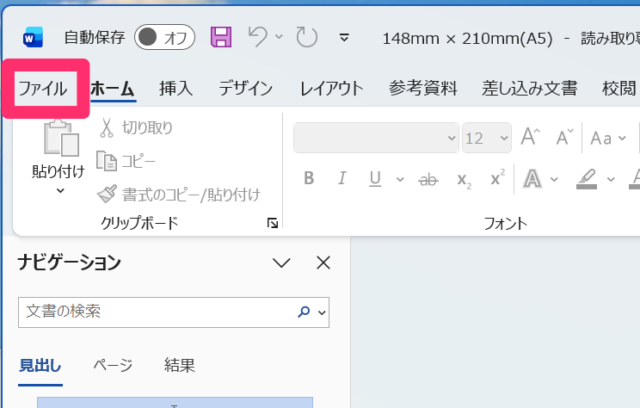The height and width of the screenshot is (408, 640).
Task: Open the ファイル tab
Action: pos(43,88)
